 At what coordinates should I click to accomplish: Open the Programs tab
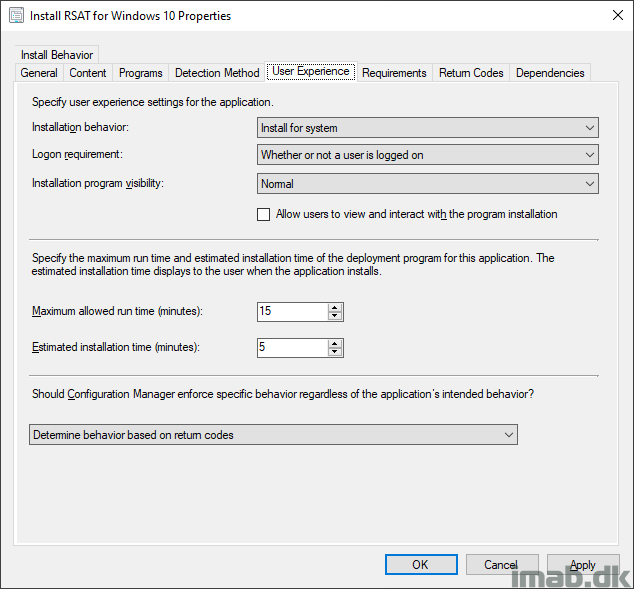141,73
